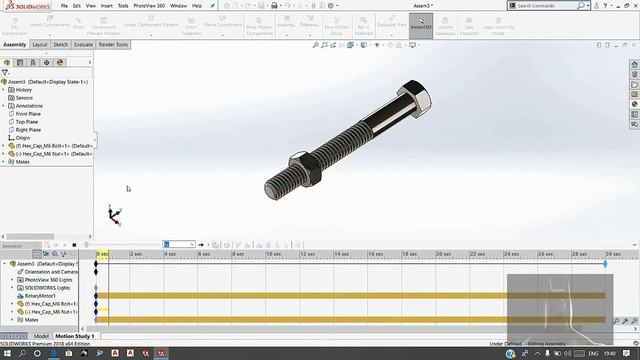Viewport: 640px width, 360px height.
Task: Open Custom Properties icon in task pane
Action: pyautogui.click(x=634, y=115)
